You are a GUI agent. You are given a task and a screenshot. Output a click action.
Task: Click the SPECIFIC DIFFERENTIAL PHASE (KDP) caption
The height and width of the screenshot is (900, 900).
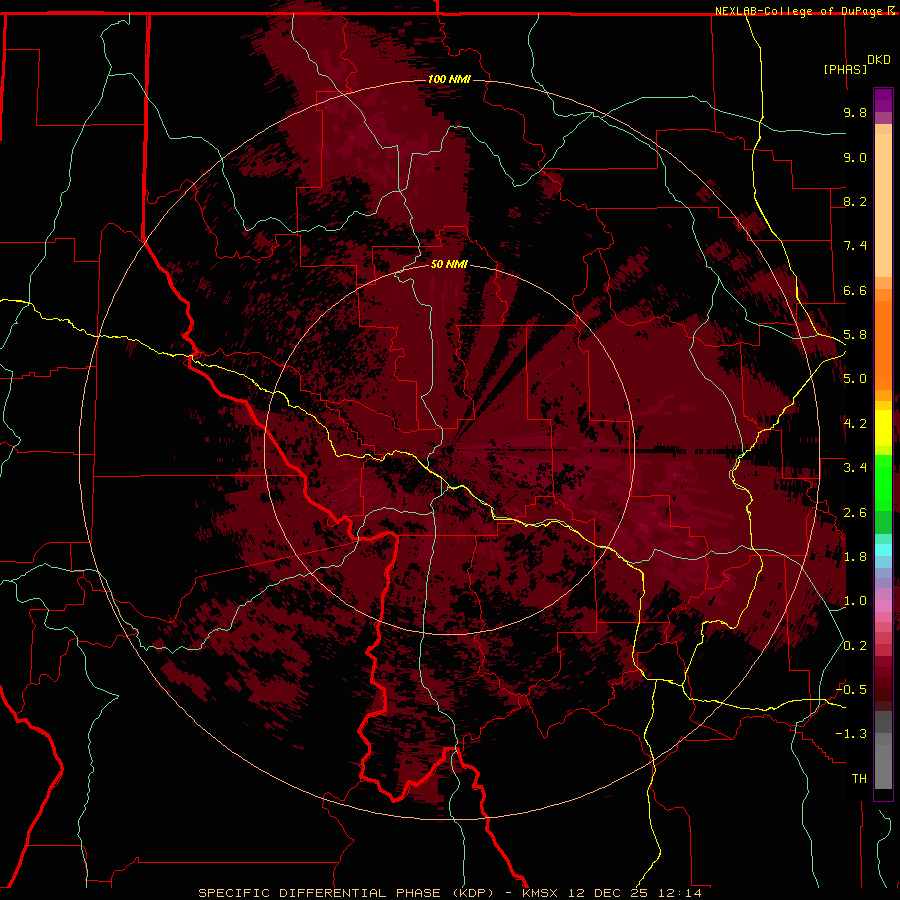click(346, 893)
